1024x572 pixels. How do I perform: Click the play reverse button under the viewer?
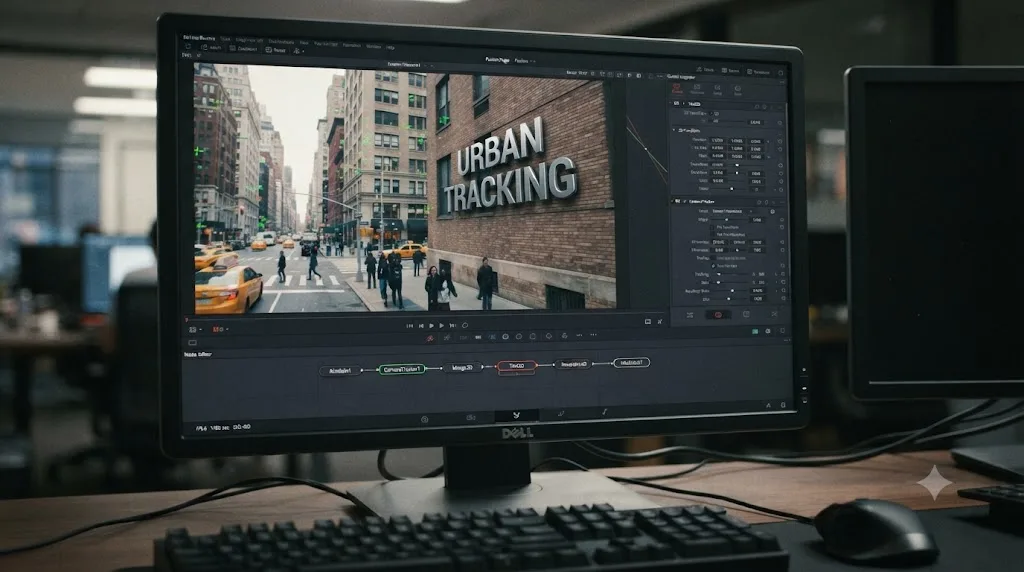coord(431,325)
